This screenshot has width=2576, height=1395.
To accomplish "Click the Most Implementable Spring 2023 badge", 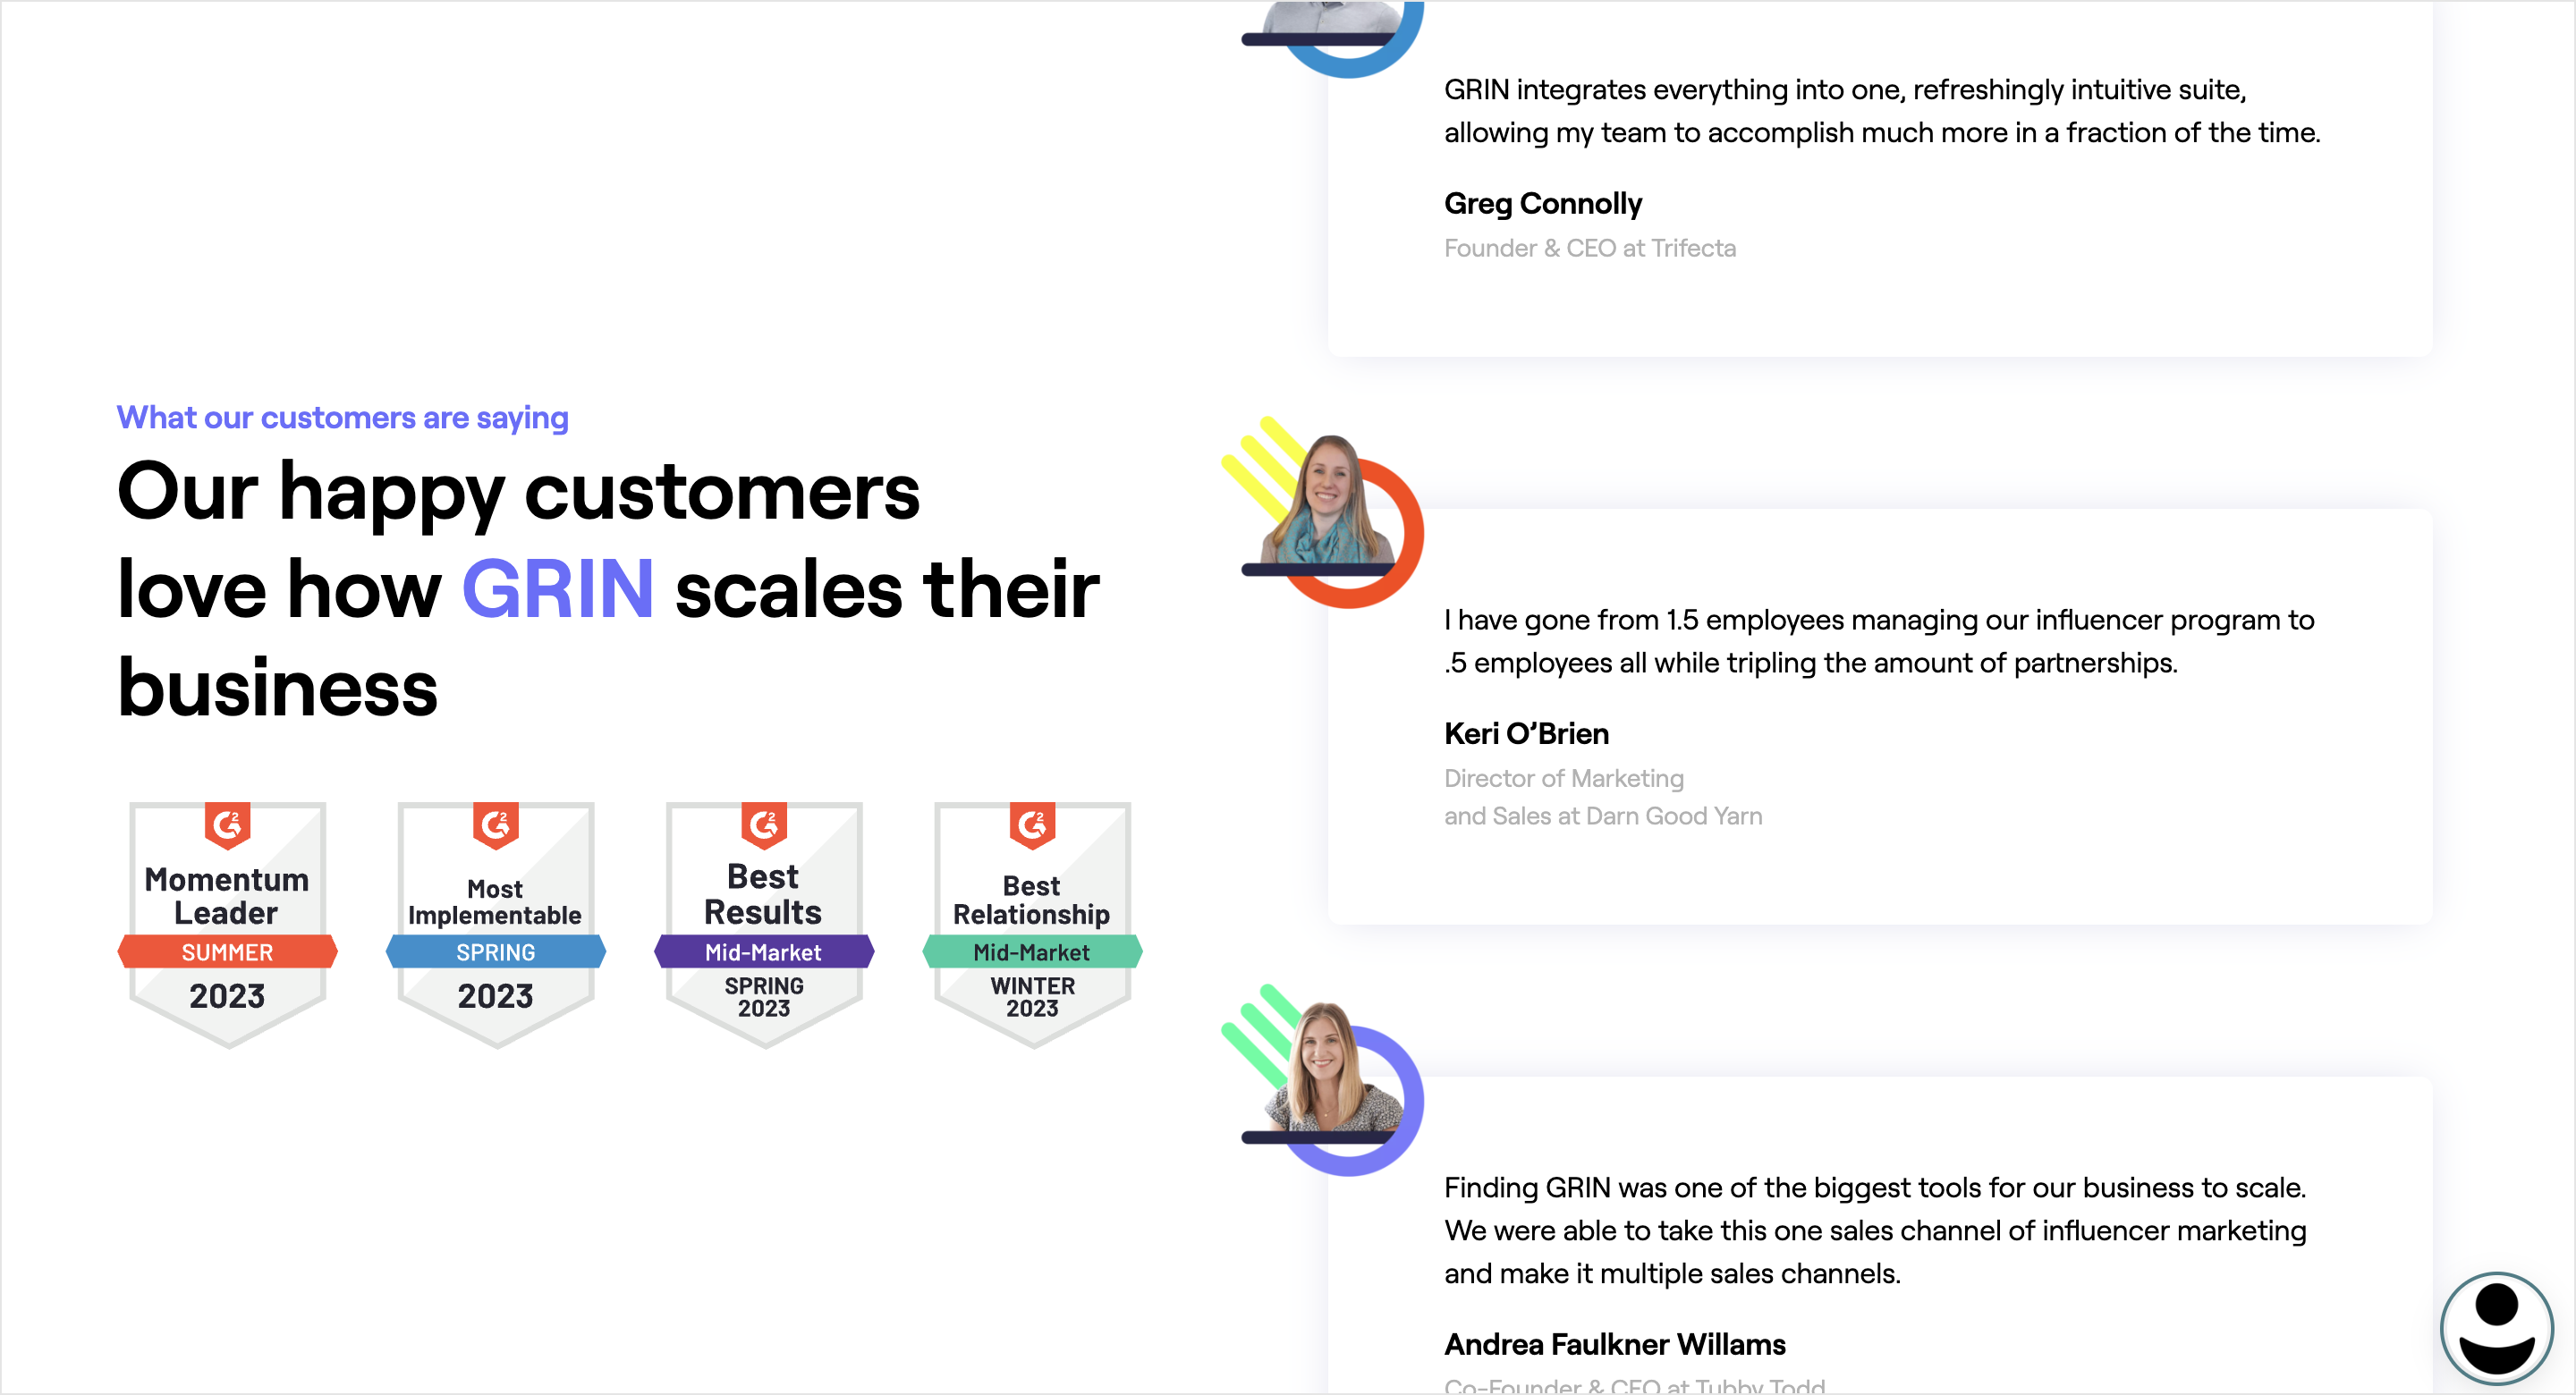I will [496, 924].
